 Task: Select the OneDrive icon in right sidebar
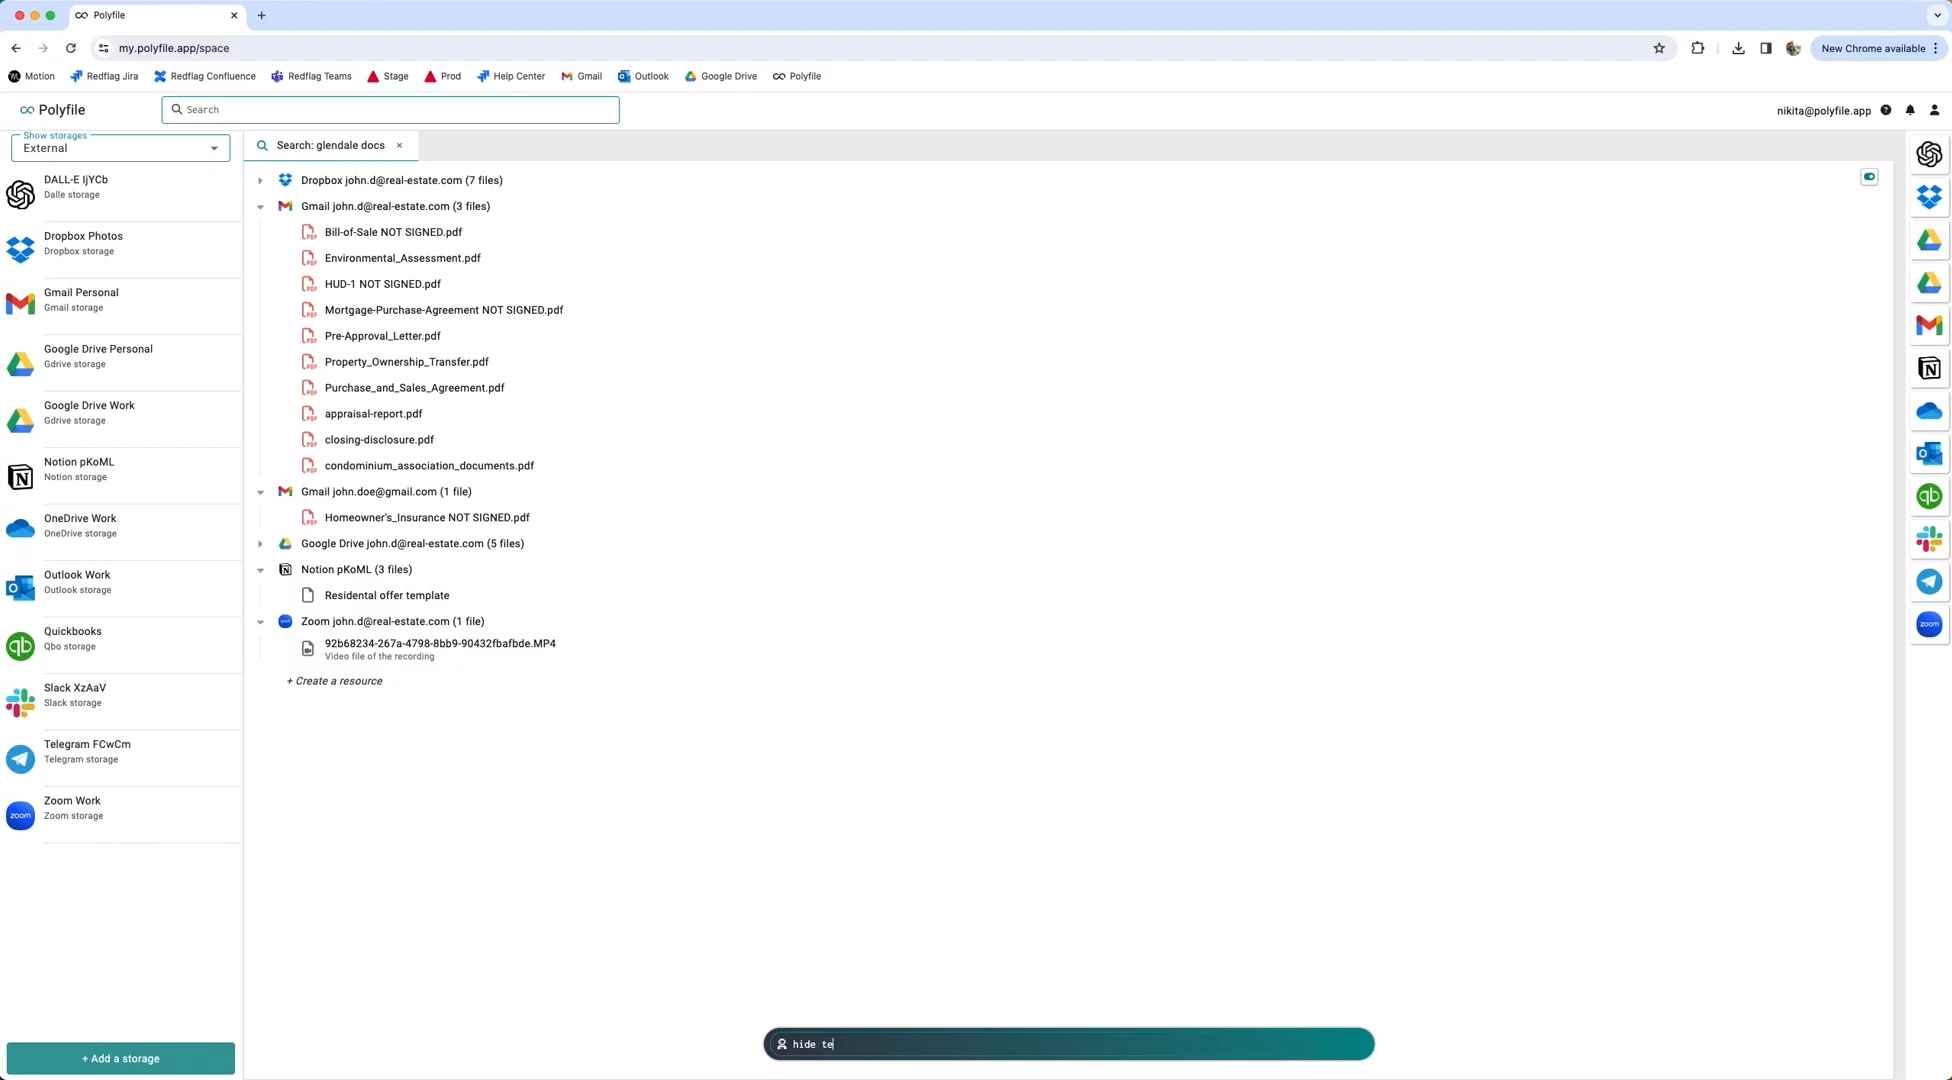[x=1929, y=410]
